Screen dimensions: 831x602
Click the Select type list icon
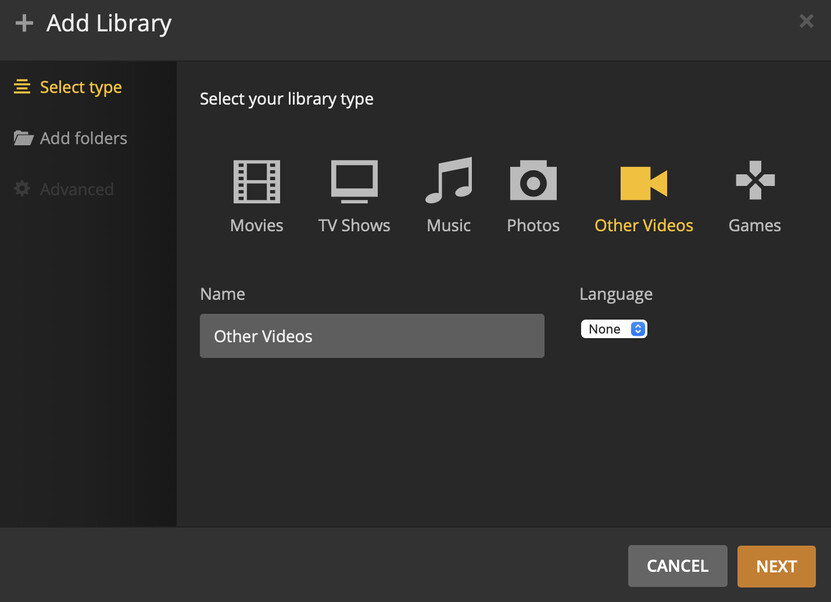click(x=22, y=87)
